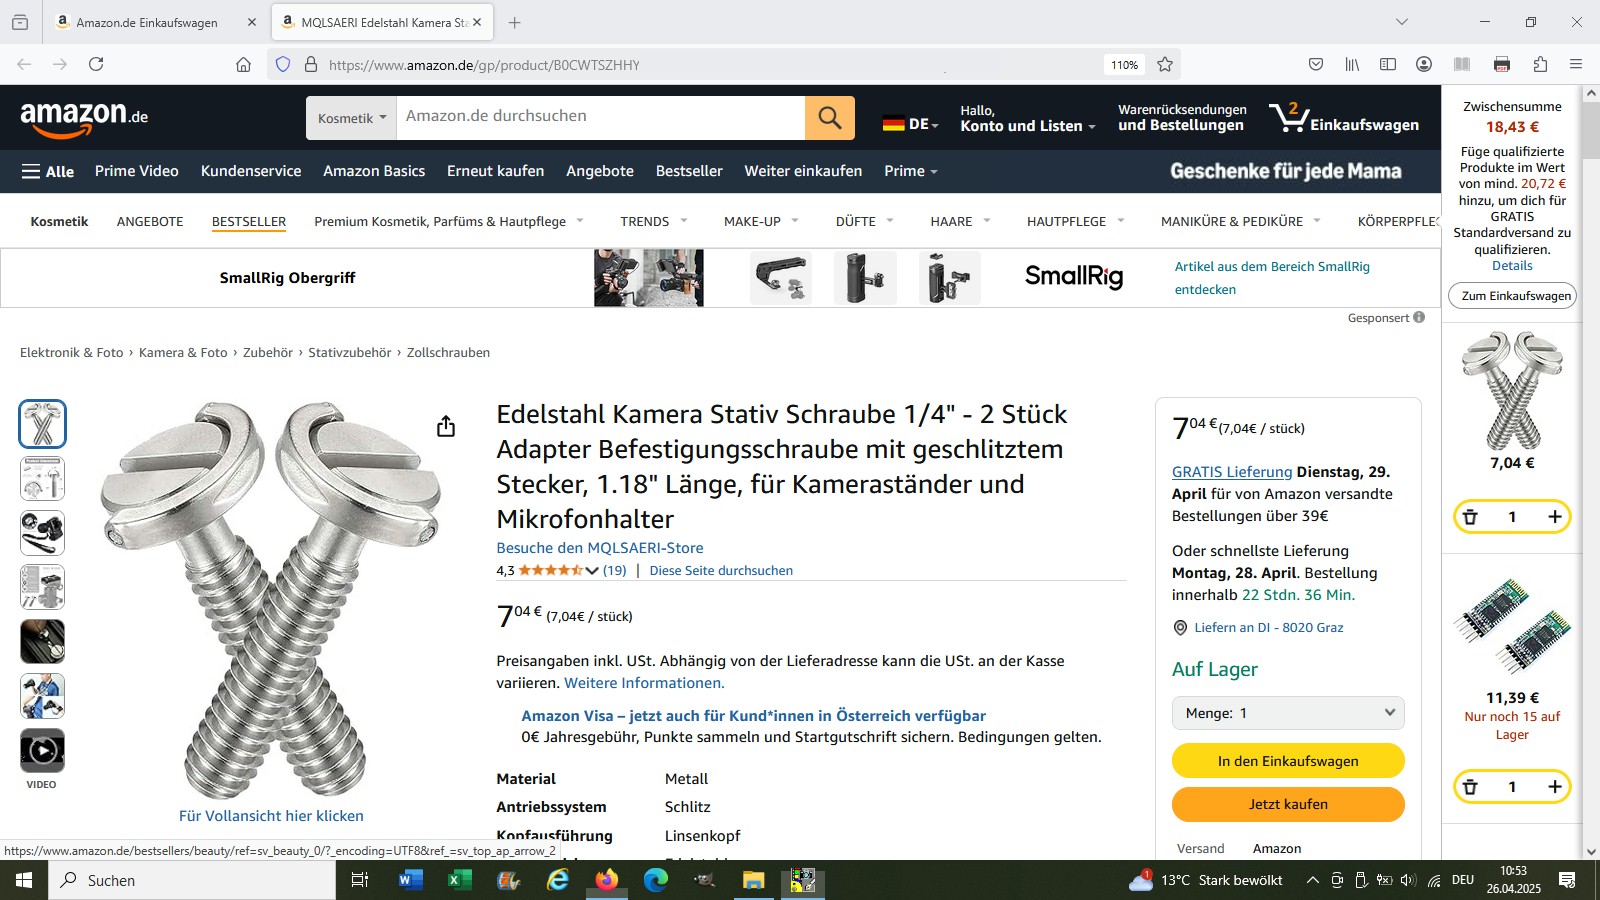Expand the Menge quantity dropdown
This screenshot has width=1600, height=900.
coord(1288,713)
